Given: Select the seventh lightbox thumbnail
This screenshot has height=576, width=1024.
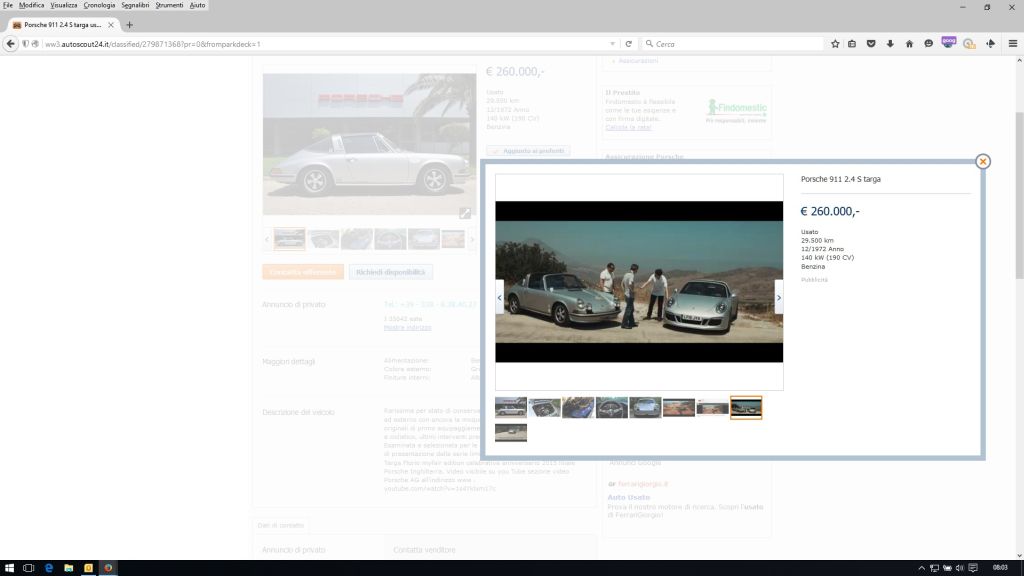Looking at the screenshot, I should tap(712, 408).
